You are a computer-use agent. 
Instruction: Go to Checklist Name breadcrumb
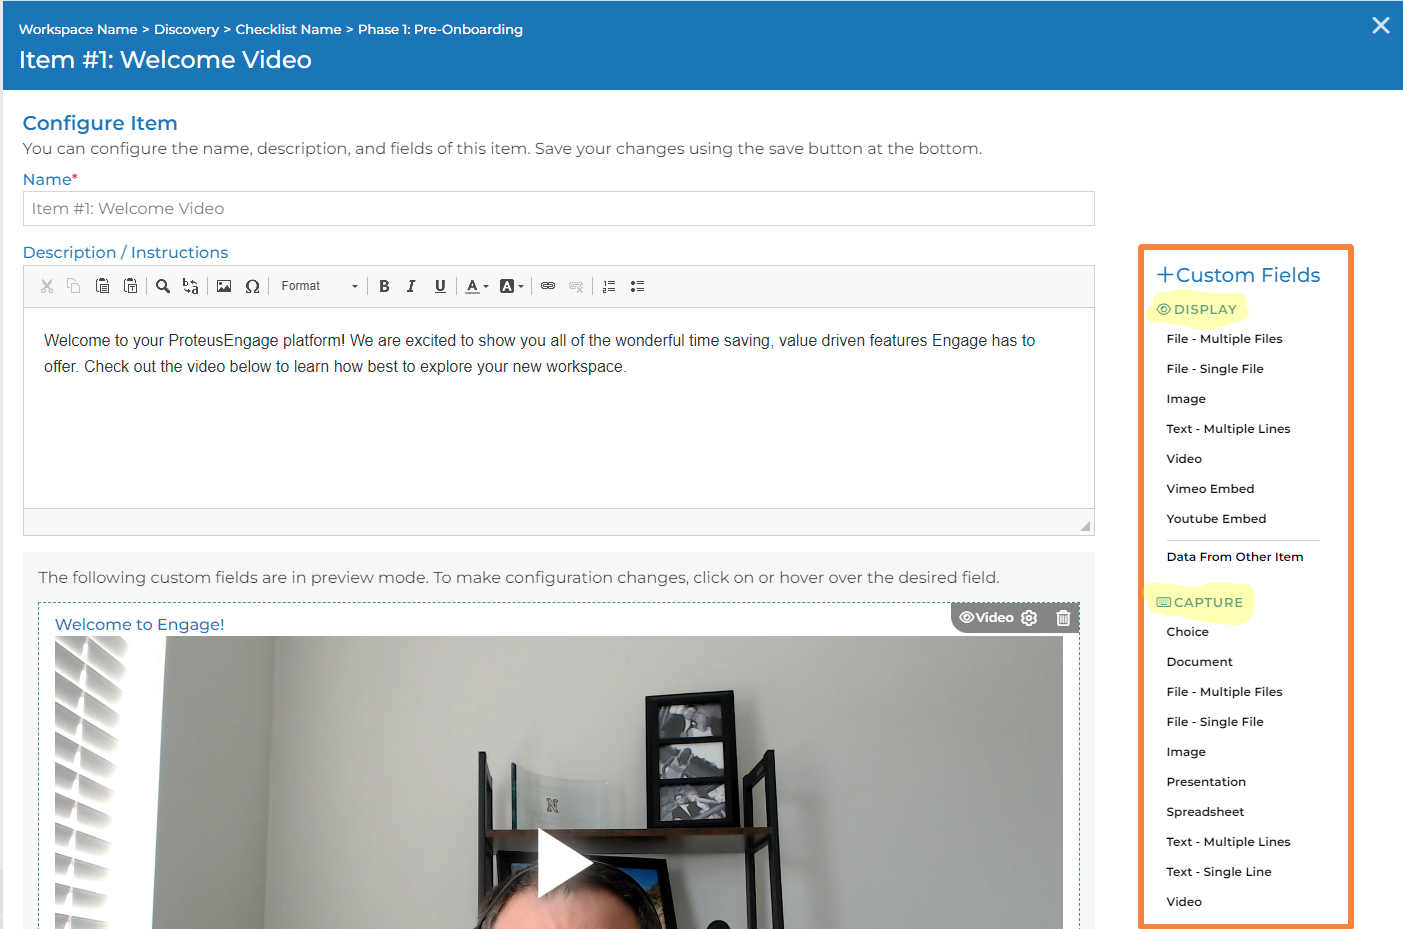[288, 29]
